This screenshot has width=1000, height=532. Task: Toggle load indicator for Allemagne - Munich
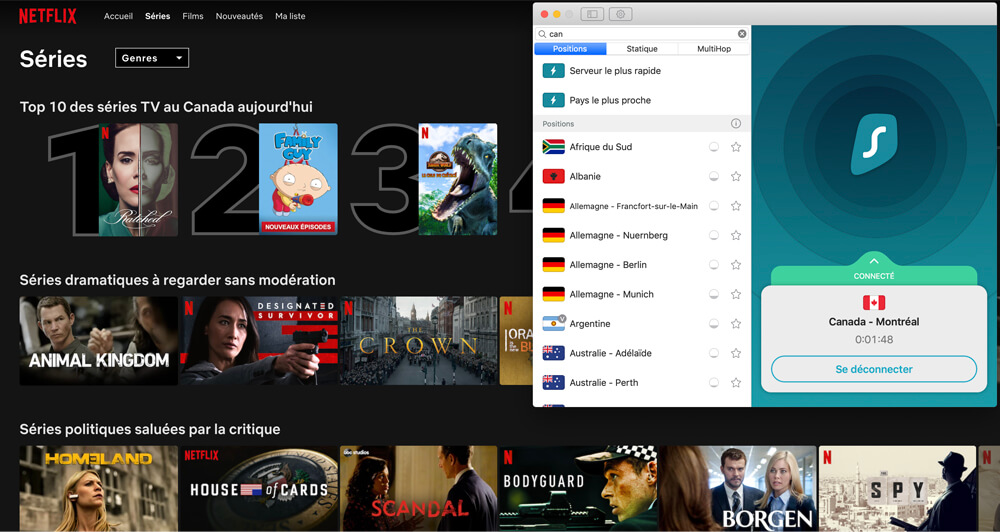[714, 294]
